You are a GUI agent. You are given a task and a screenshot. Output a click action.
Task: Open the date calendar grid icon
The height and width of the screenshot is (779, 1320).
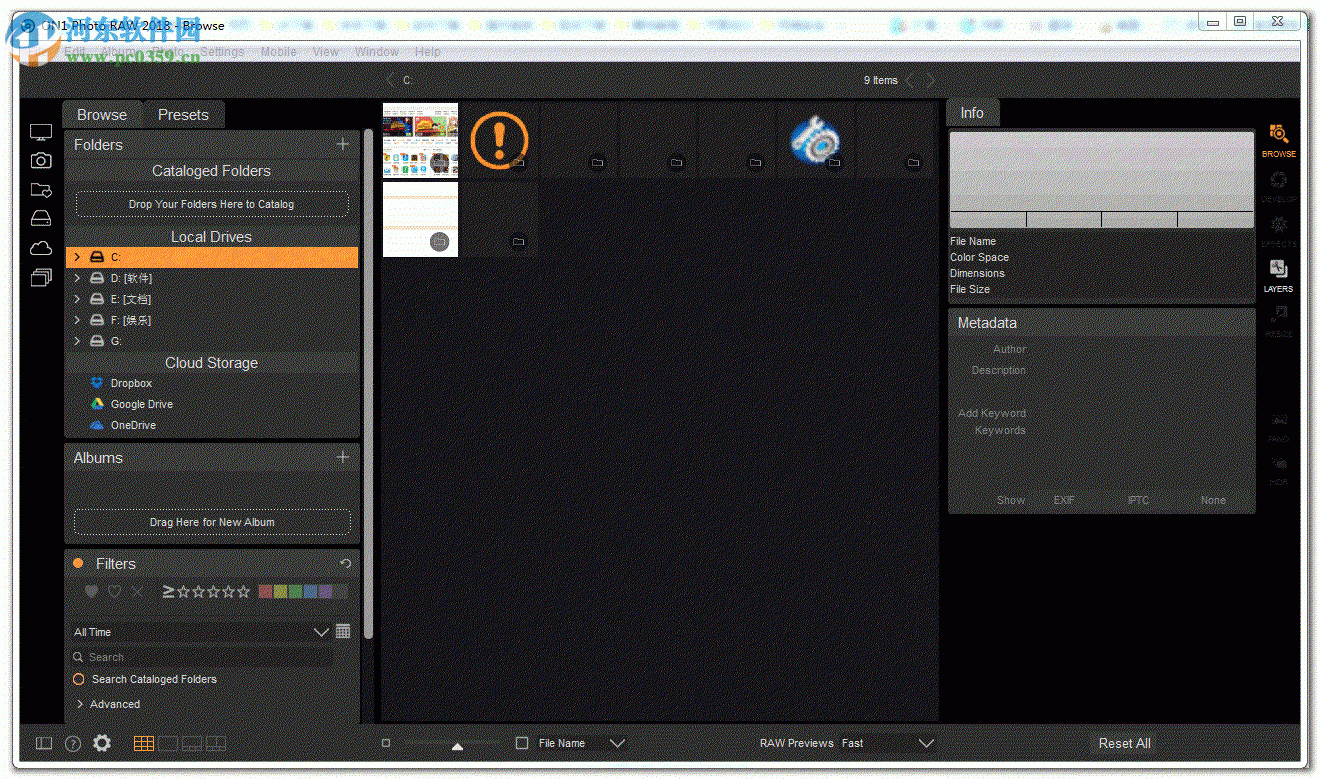[343, 631]
